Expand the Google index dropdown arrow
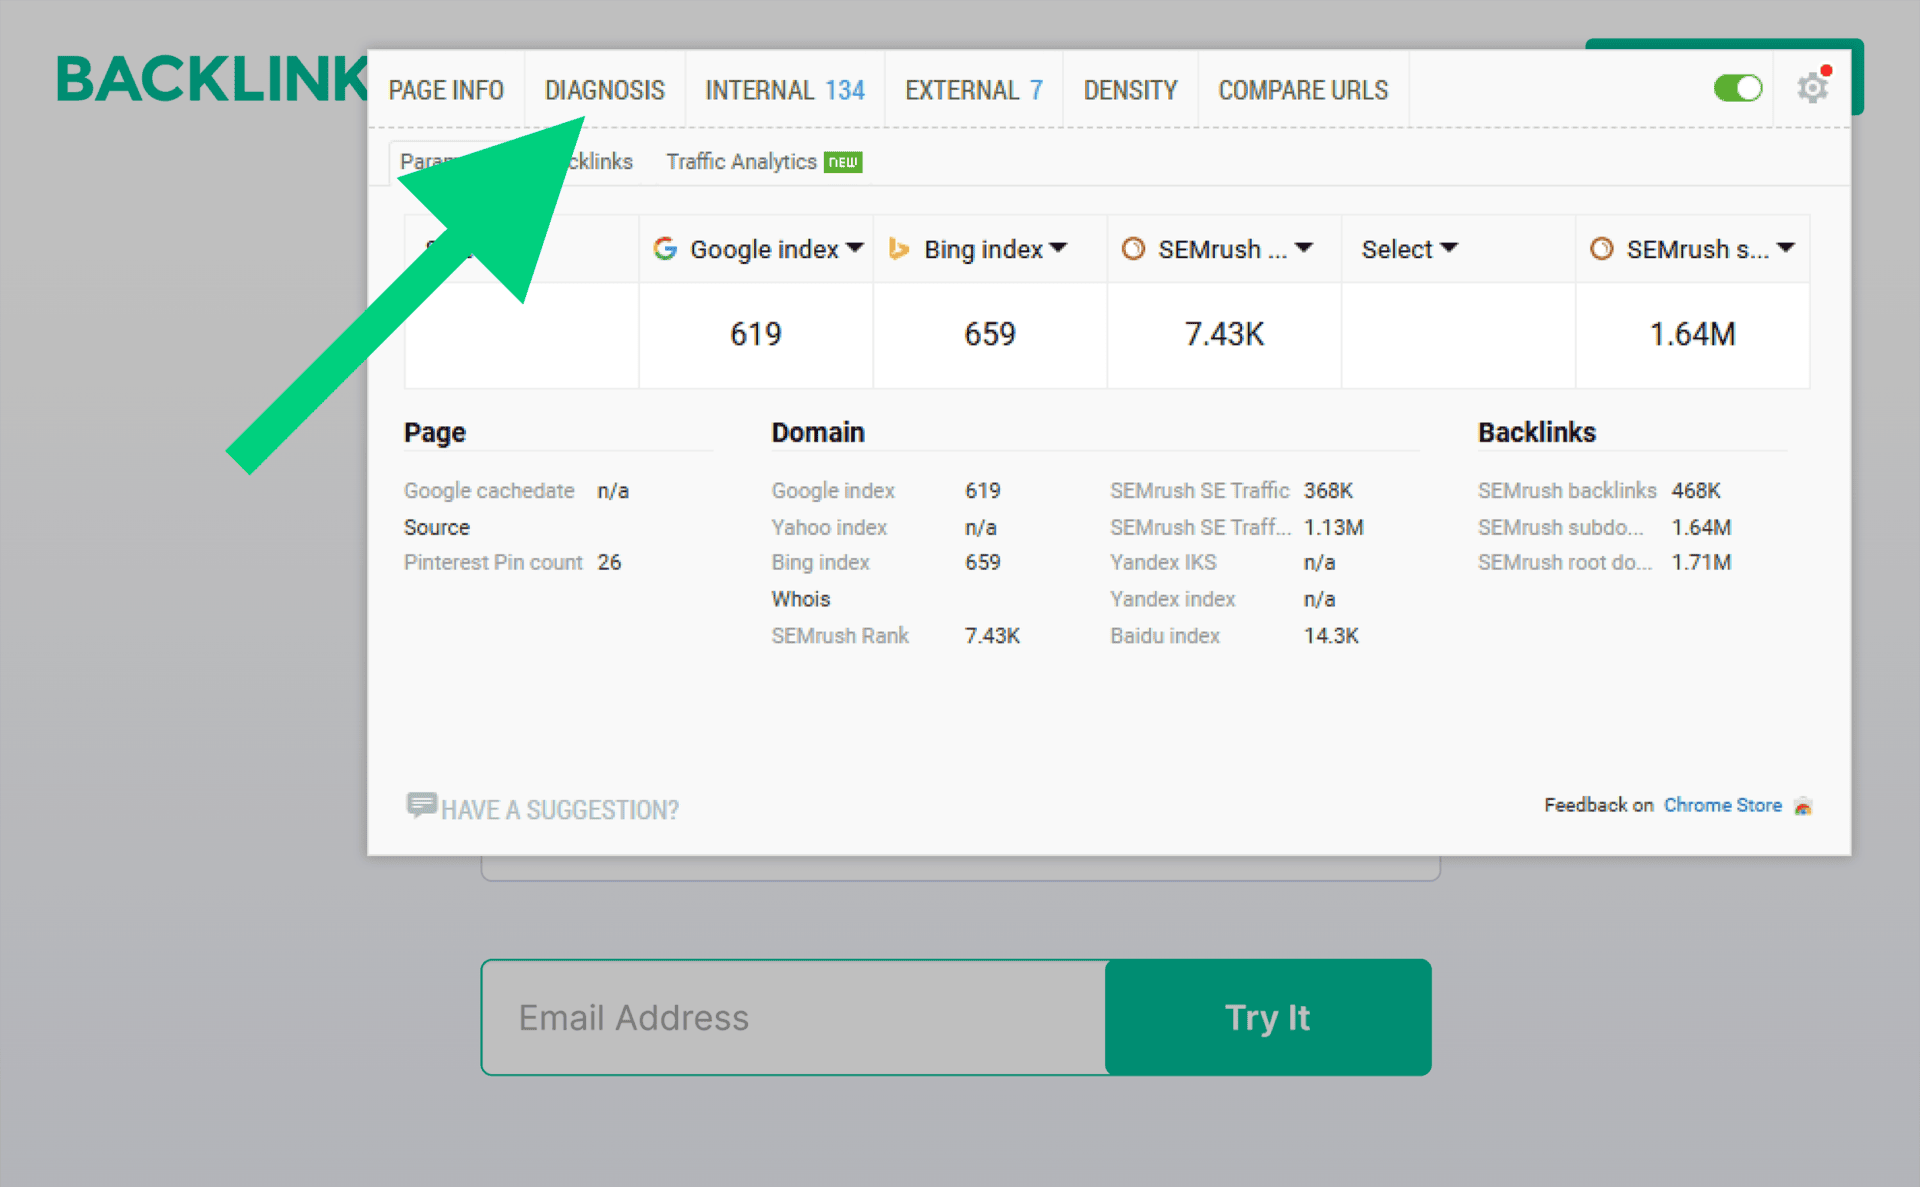The width and height of the screenshot is (1920, 1187). point(855,248)
